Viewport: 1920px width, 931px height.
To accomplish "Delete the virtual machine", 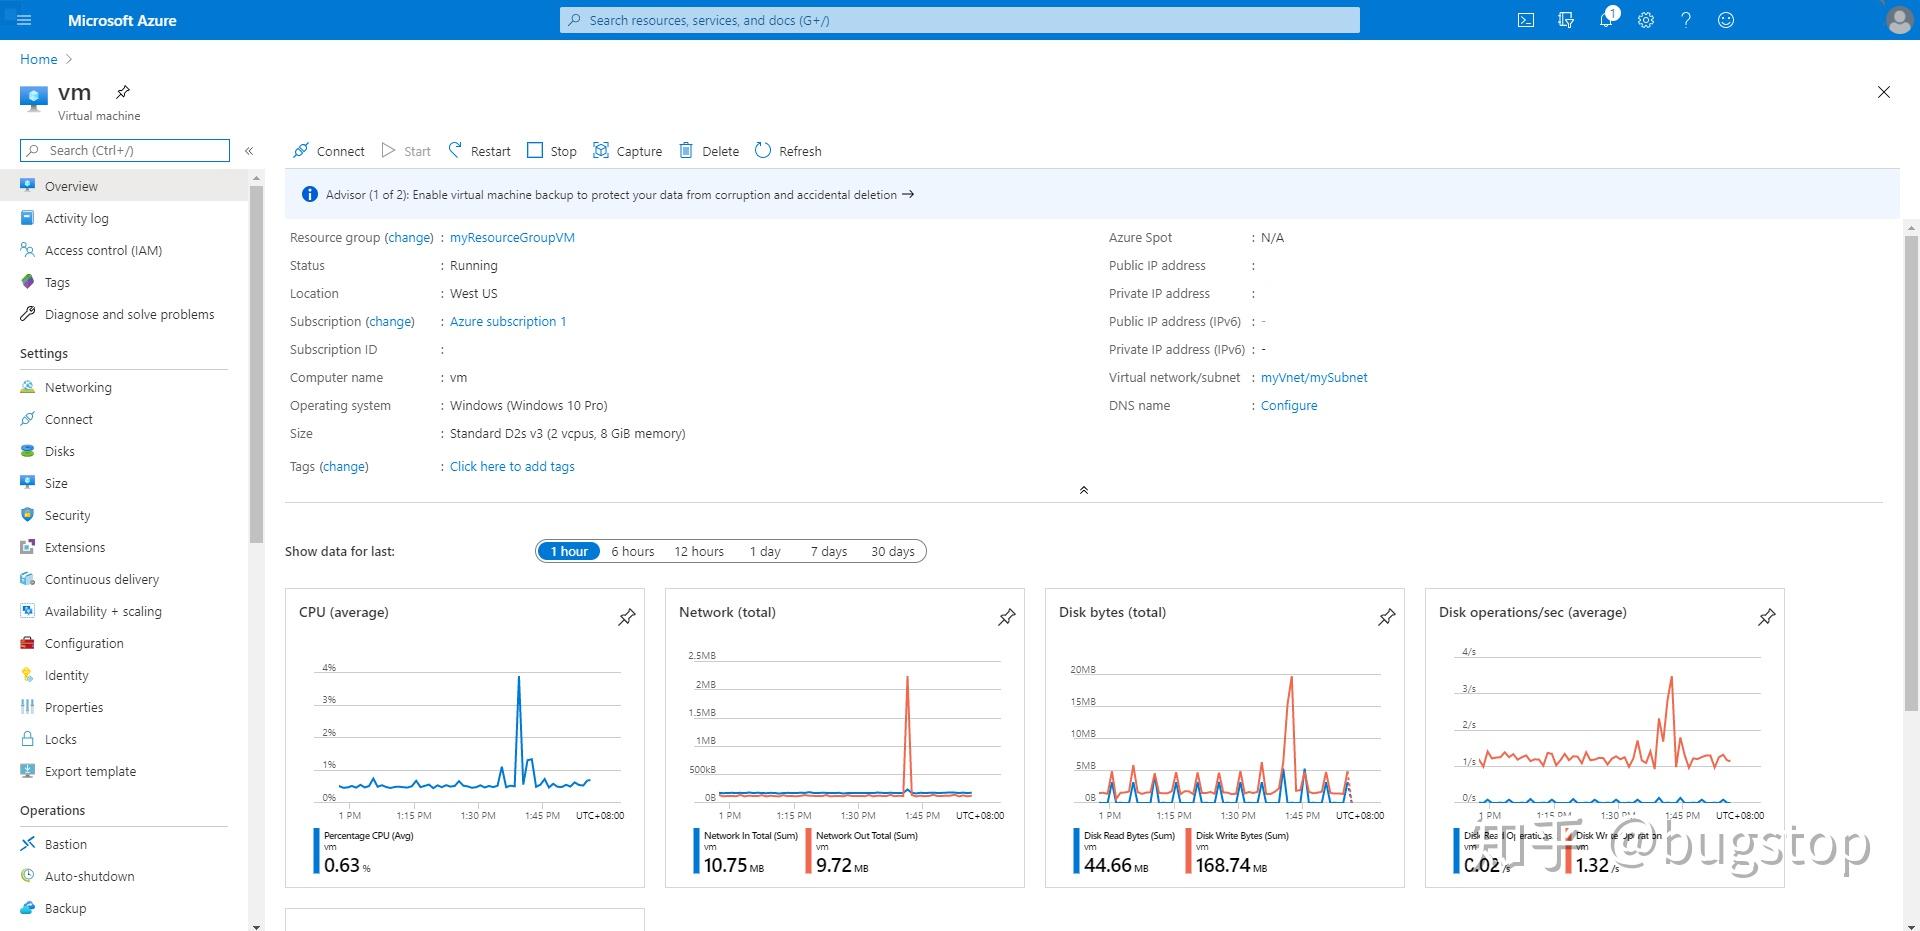I will [709, 151].
